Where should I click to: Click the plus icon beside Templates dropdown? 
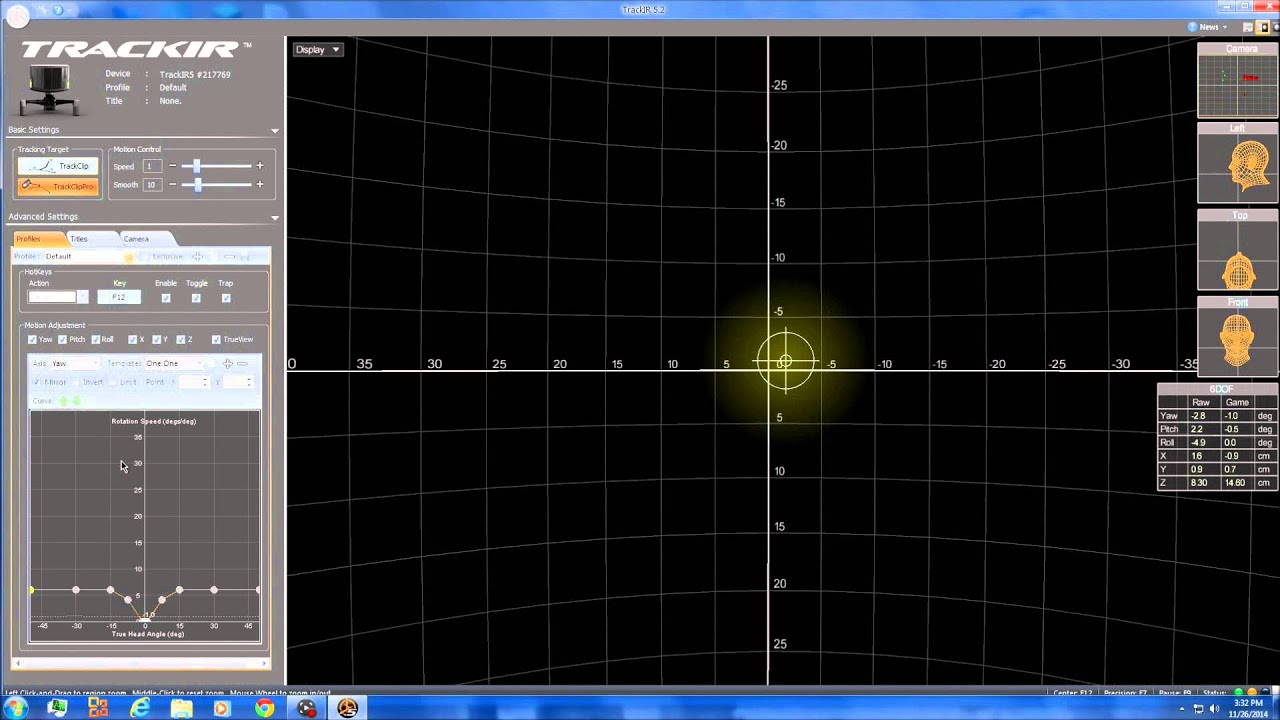(227, 364)
